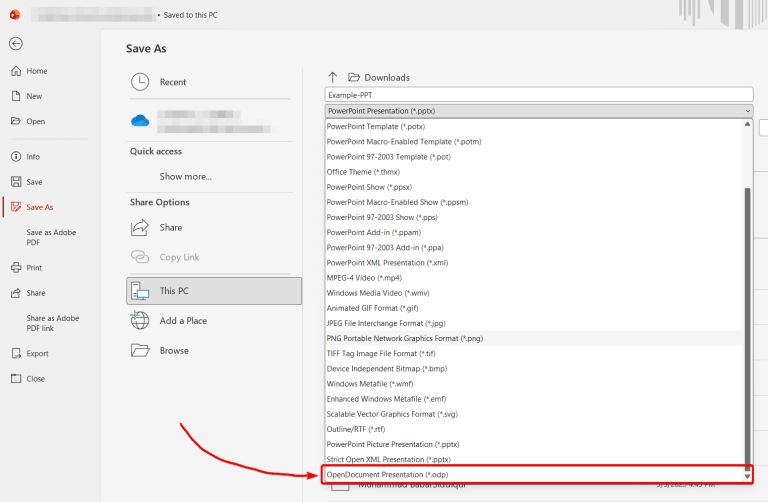This screenshot has height=502, width=768.
Task: Click the PowerPoint app logo
Action: click(x=15, y=15)
